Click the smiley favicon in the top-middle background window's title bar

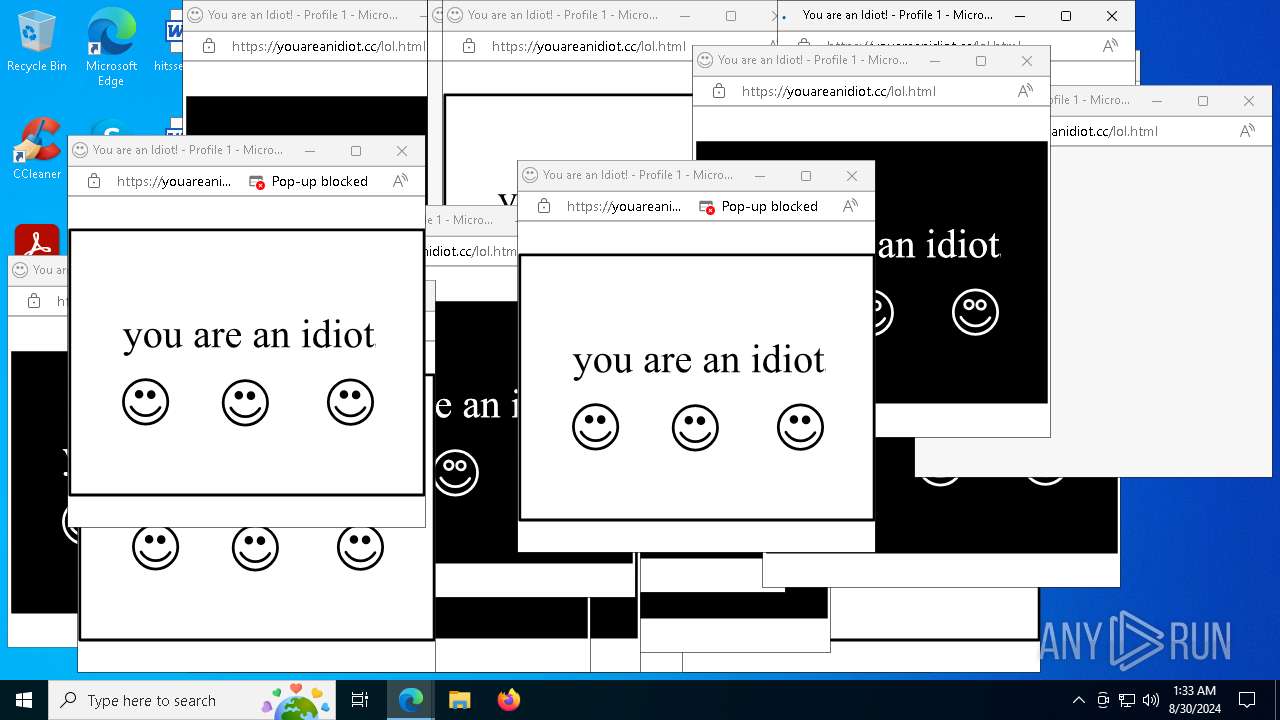pyautogui.click(x=455, y=15)
